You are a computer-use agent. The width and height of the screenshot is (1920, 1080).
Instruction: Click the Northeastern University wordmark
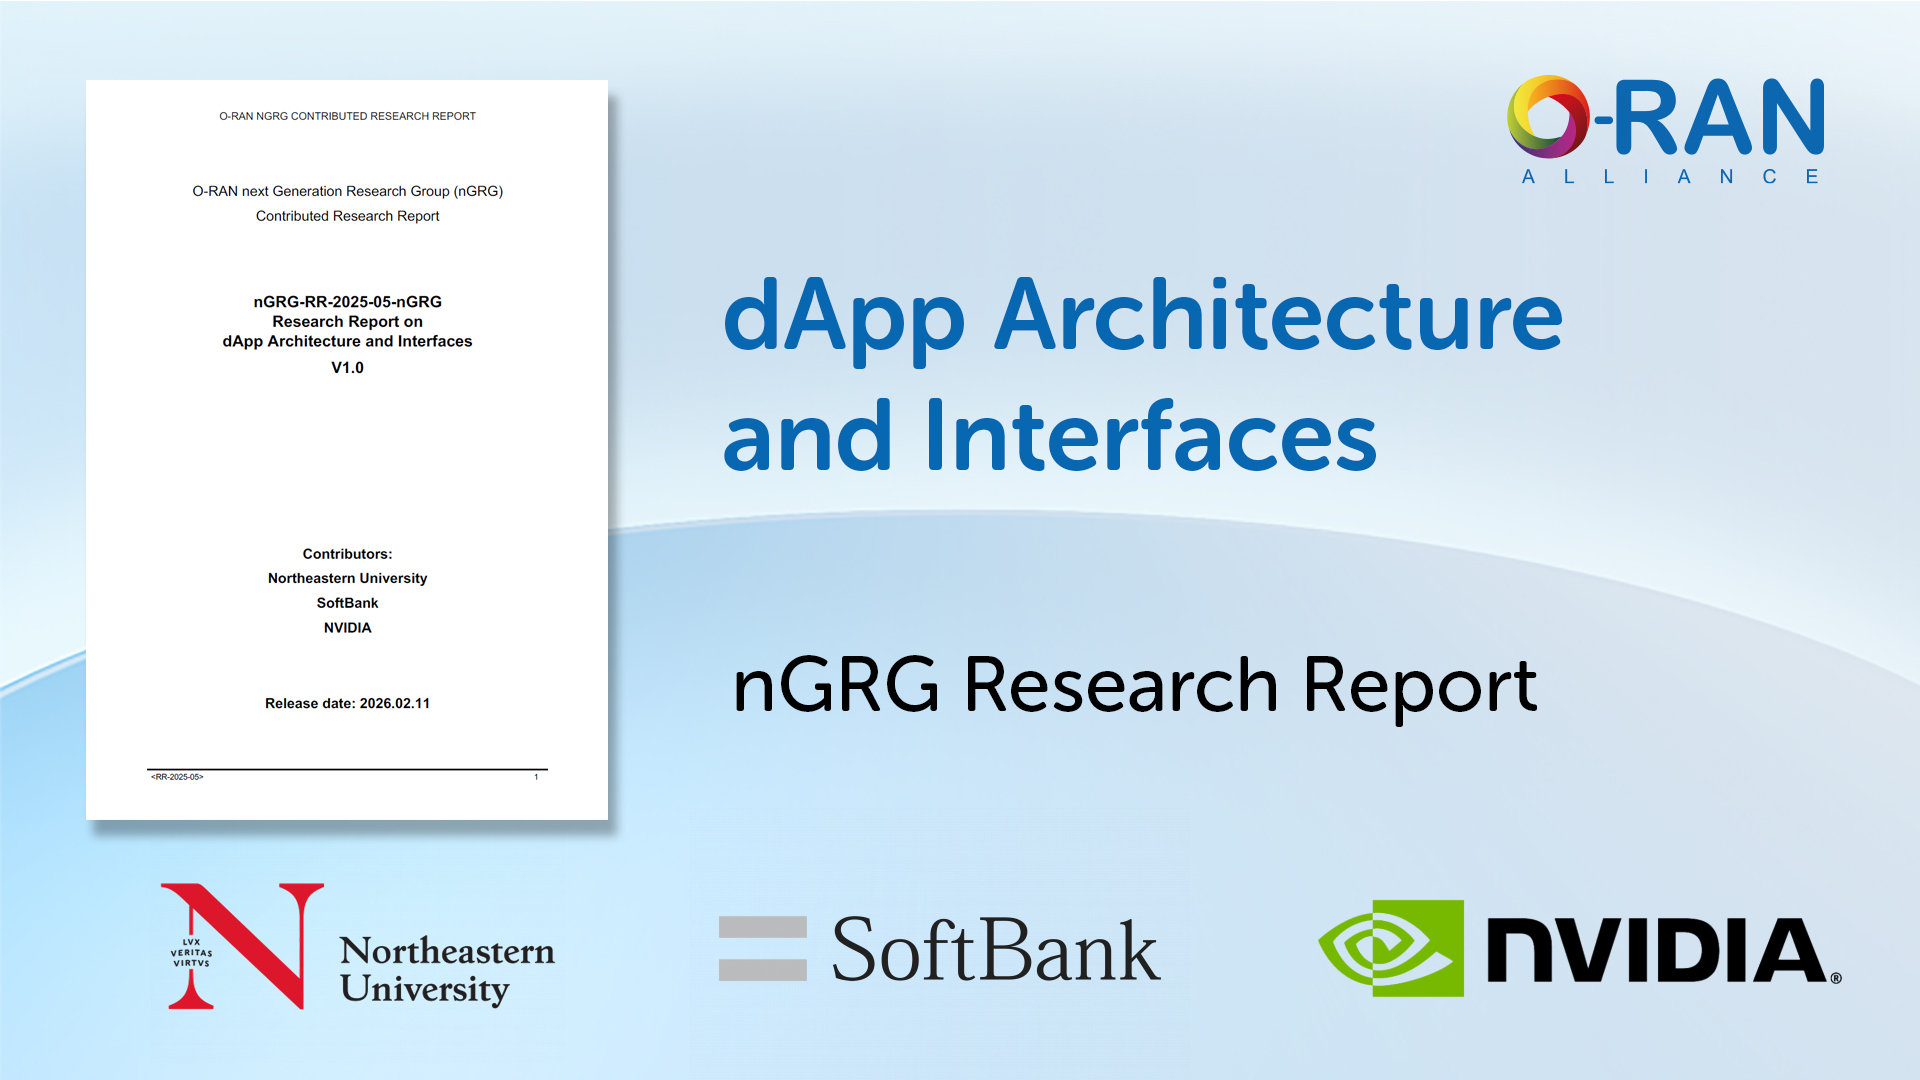446,968
